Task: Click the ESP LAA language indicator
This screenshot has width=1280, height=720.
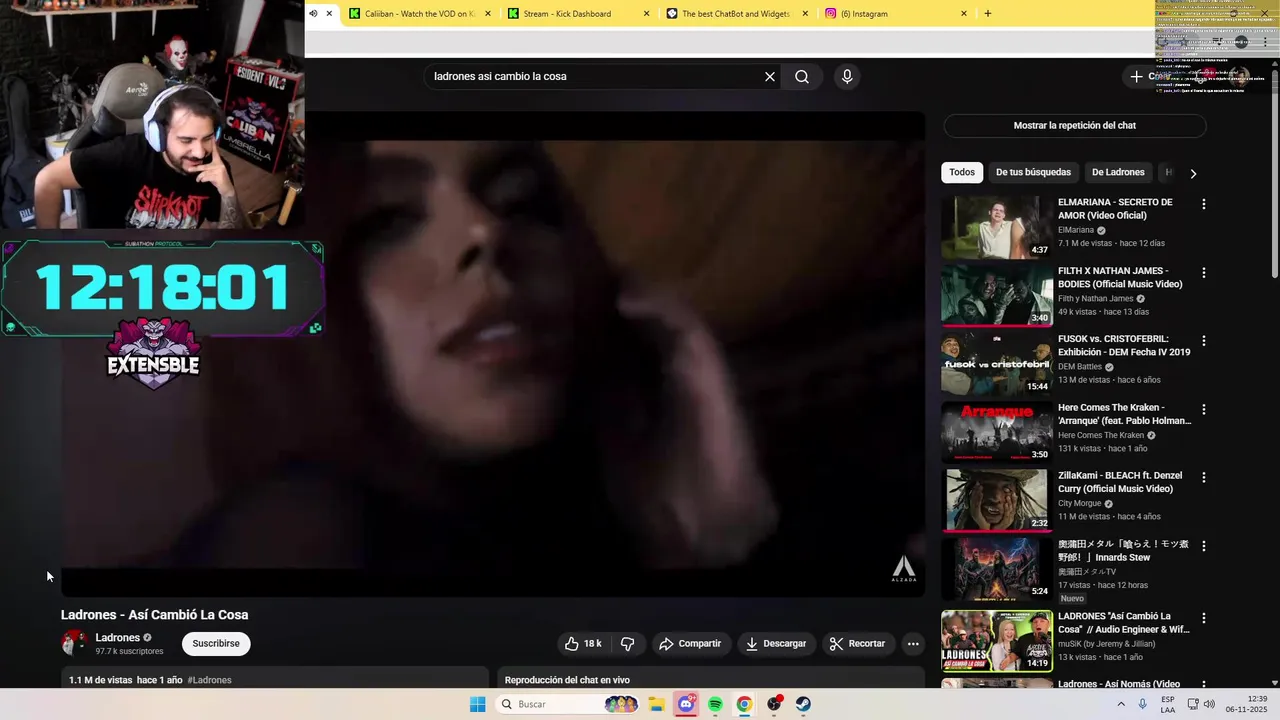Action: [1167, 704]
